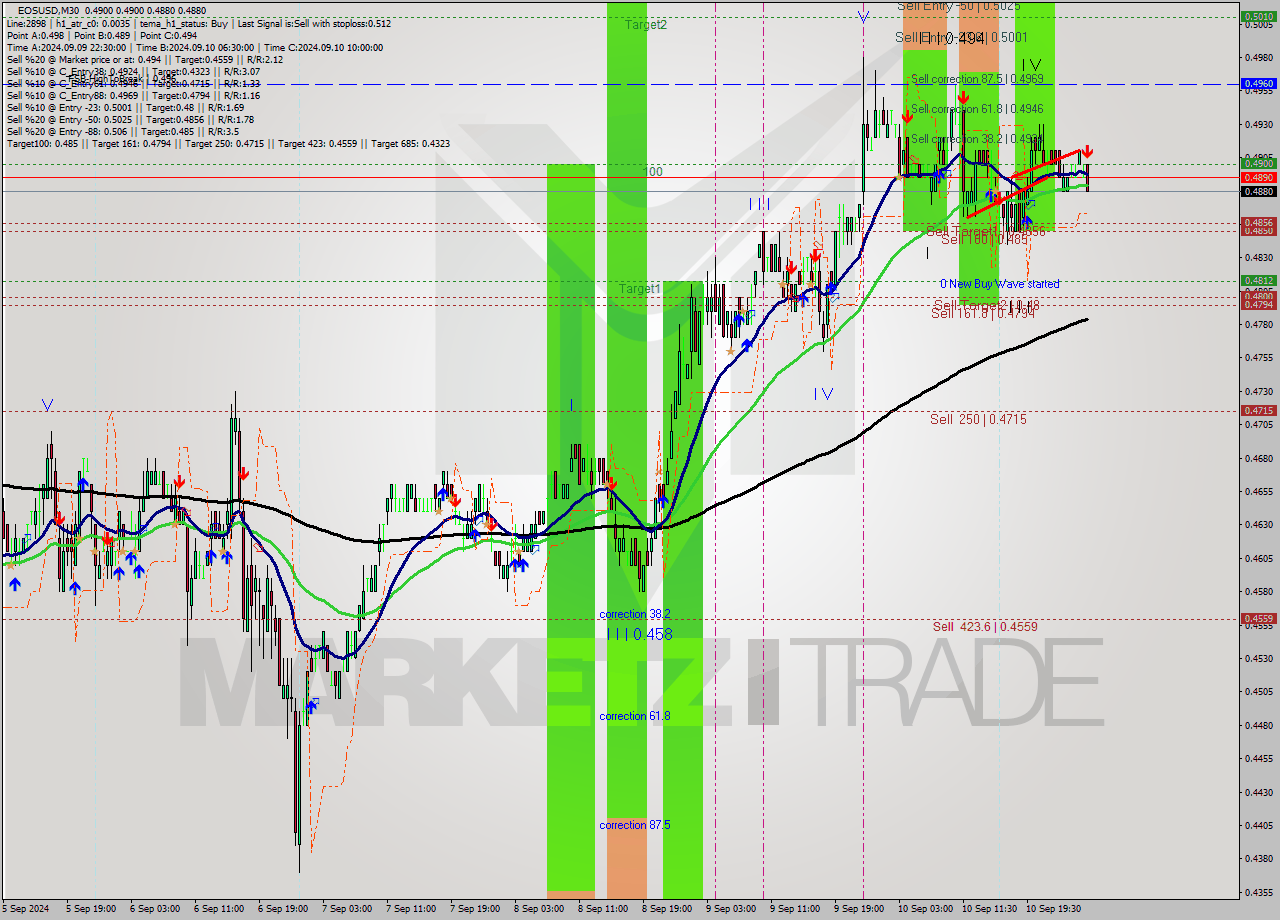1280x920 pixels.
Task: Select the 'Sell correction 87.5 | 0.4969' label
Action: tap(977, 79)
